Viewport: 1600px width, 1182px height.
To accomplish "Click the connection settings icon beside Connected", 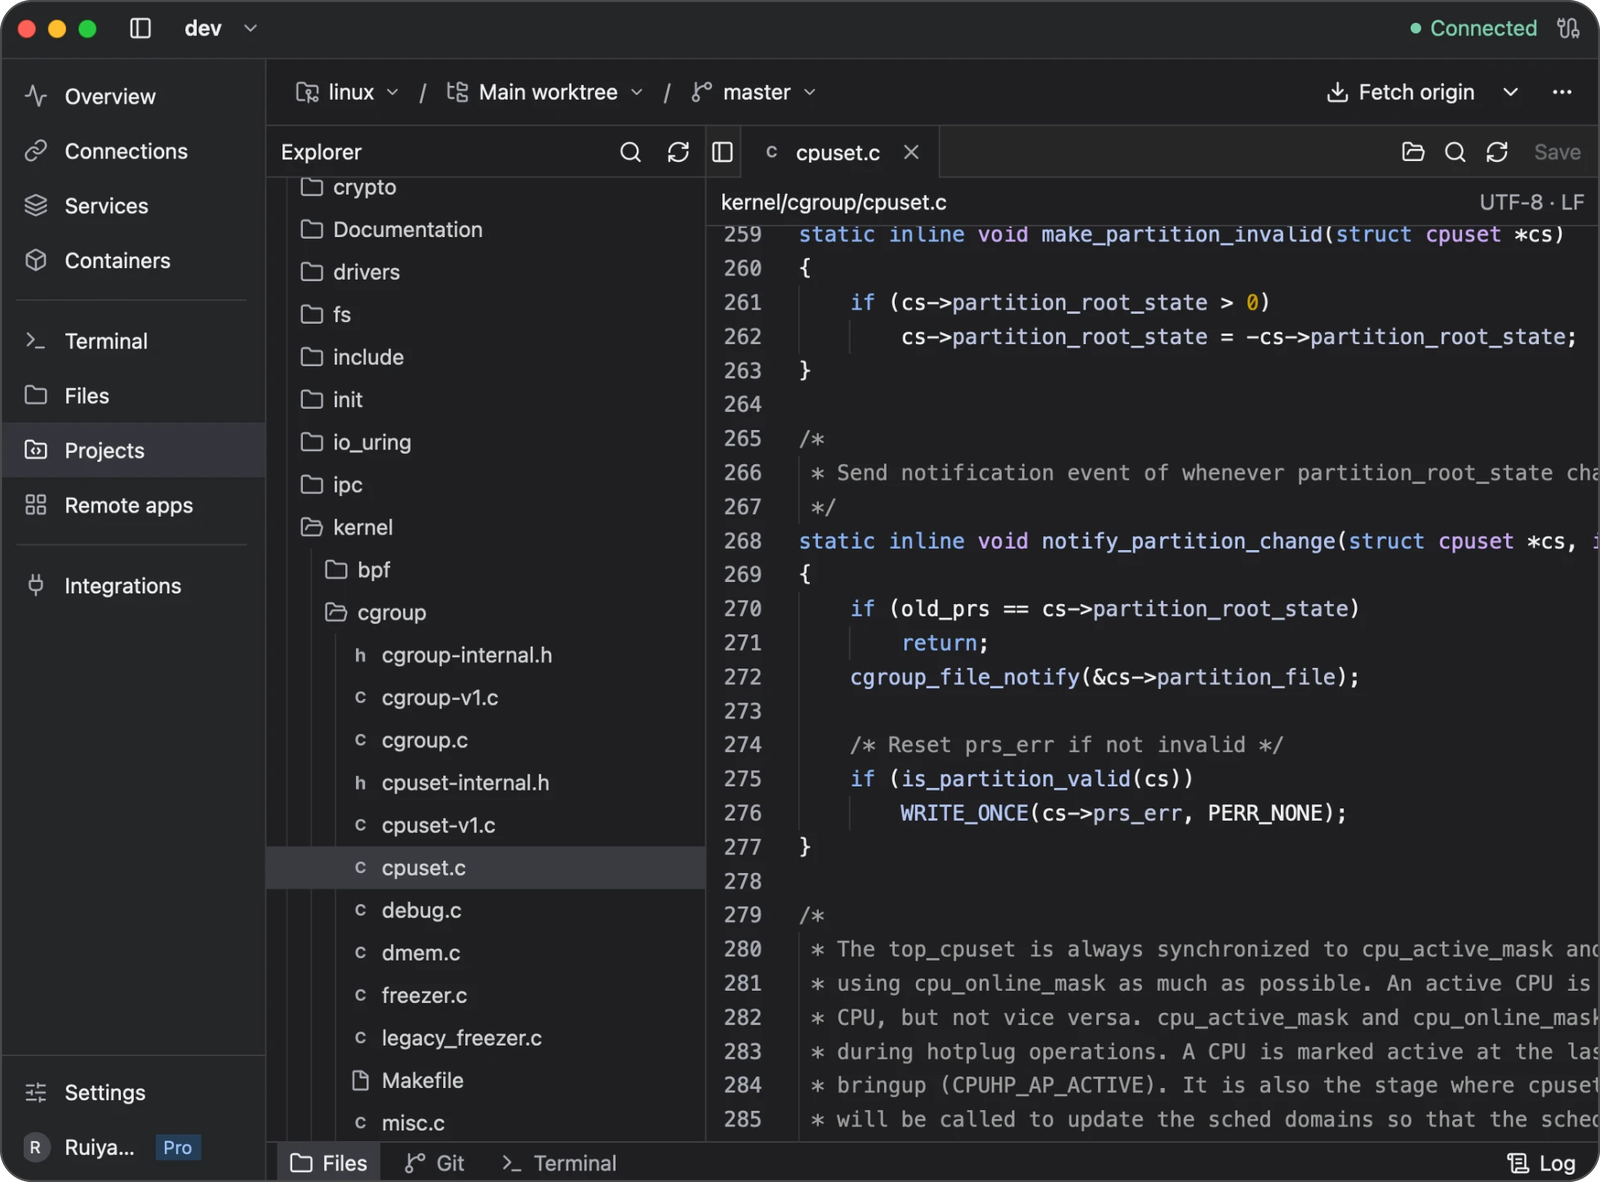I will [1568, 28].
